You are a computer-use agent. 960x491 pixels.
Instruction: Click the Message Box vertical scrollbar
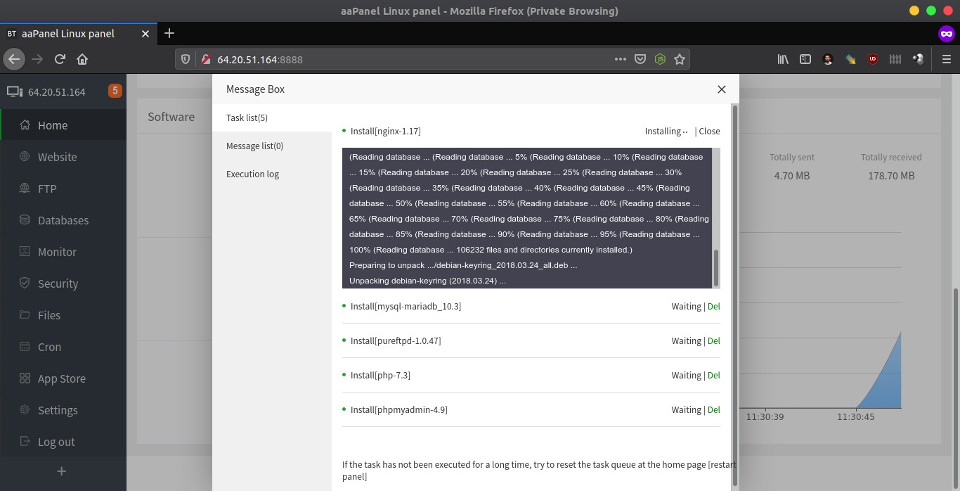[735, 297]
